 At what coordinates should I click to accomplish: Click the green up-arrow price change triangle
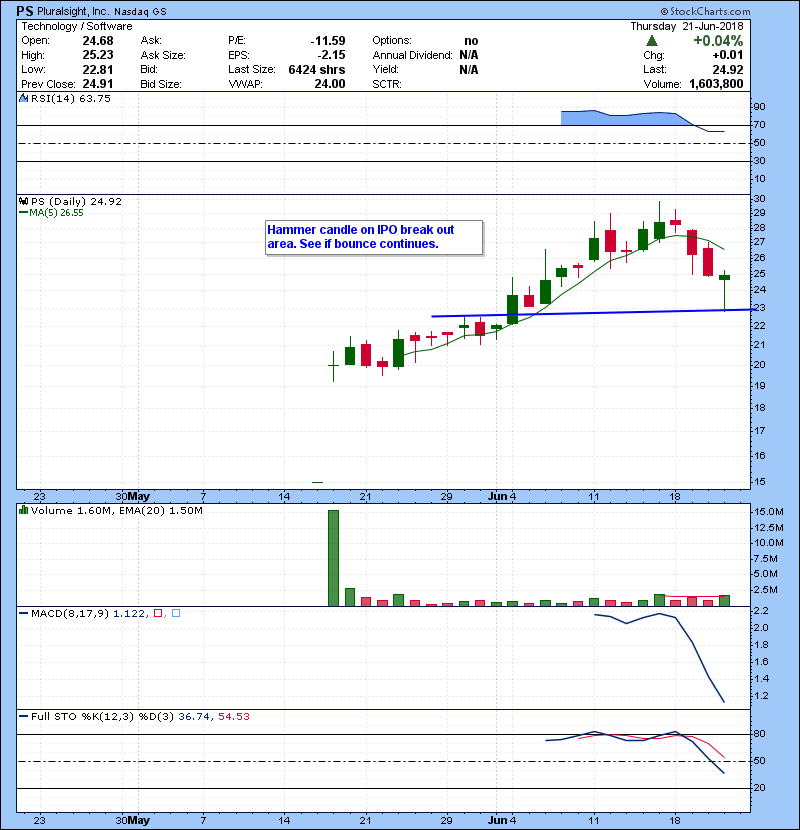point(652,41)
